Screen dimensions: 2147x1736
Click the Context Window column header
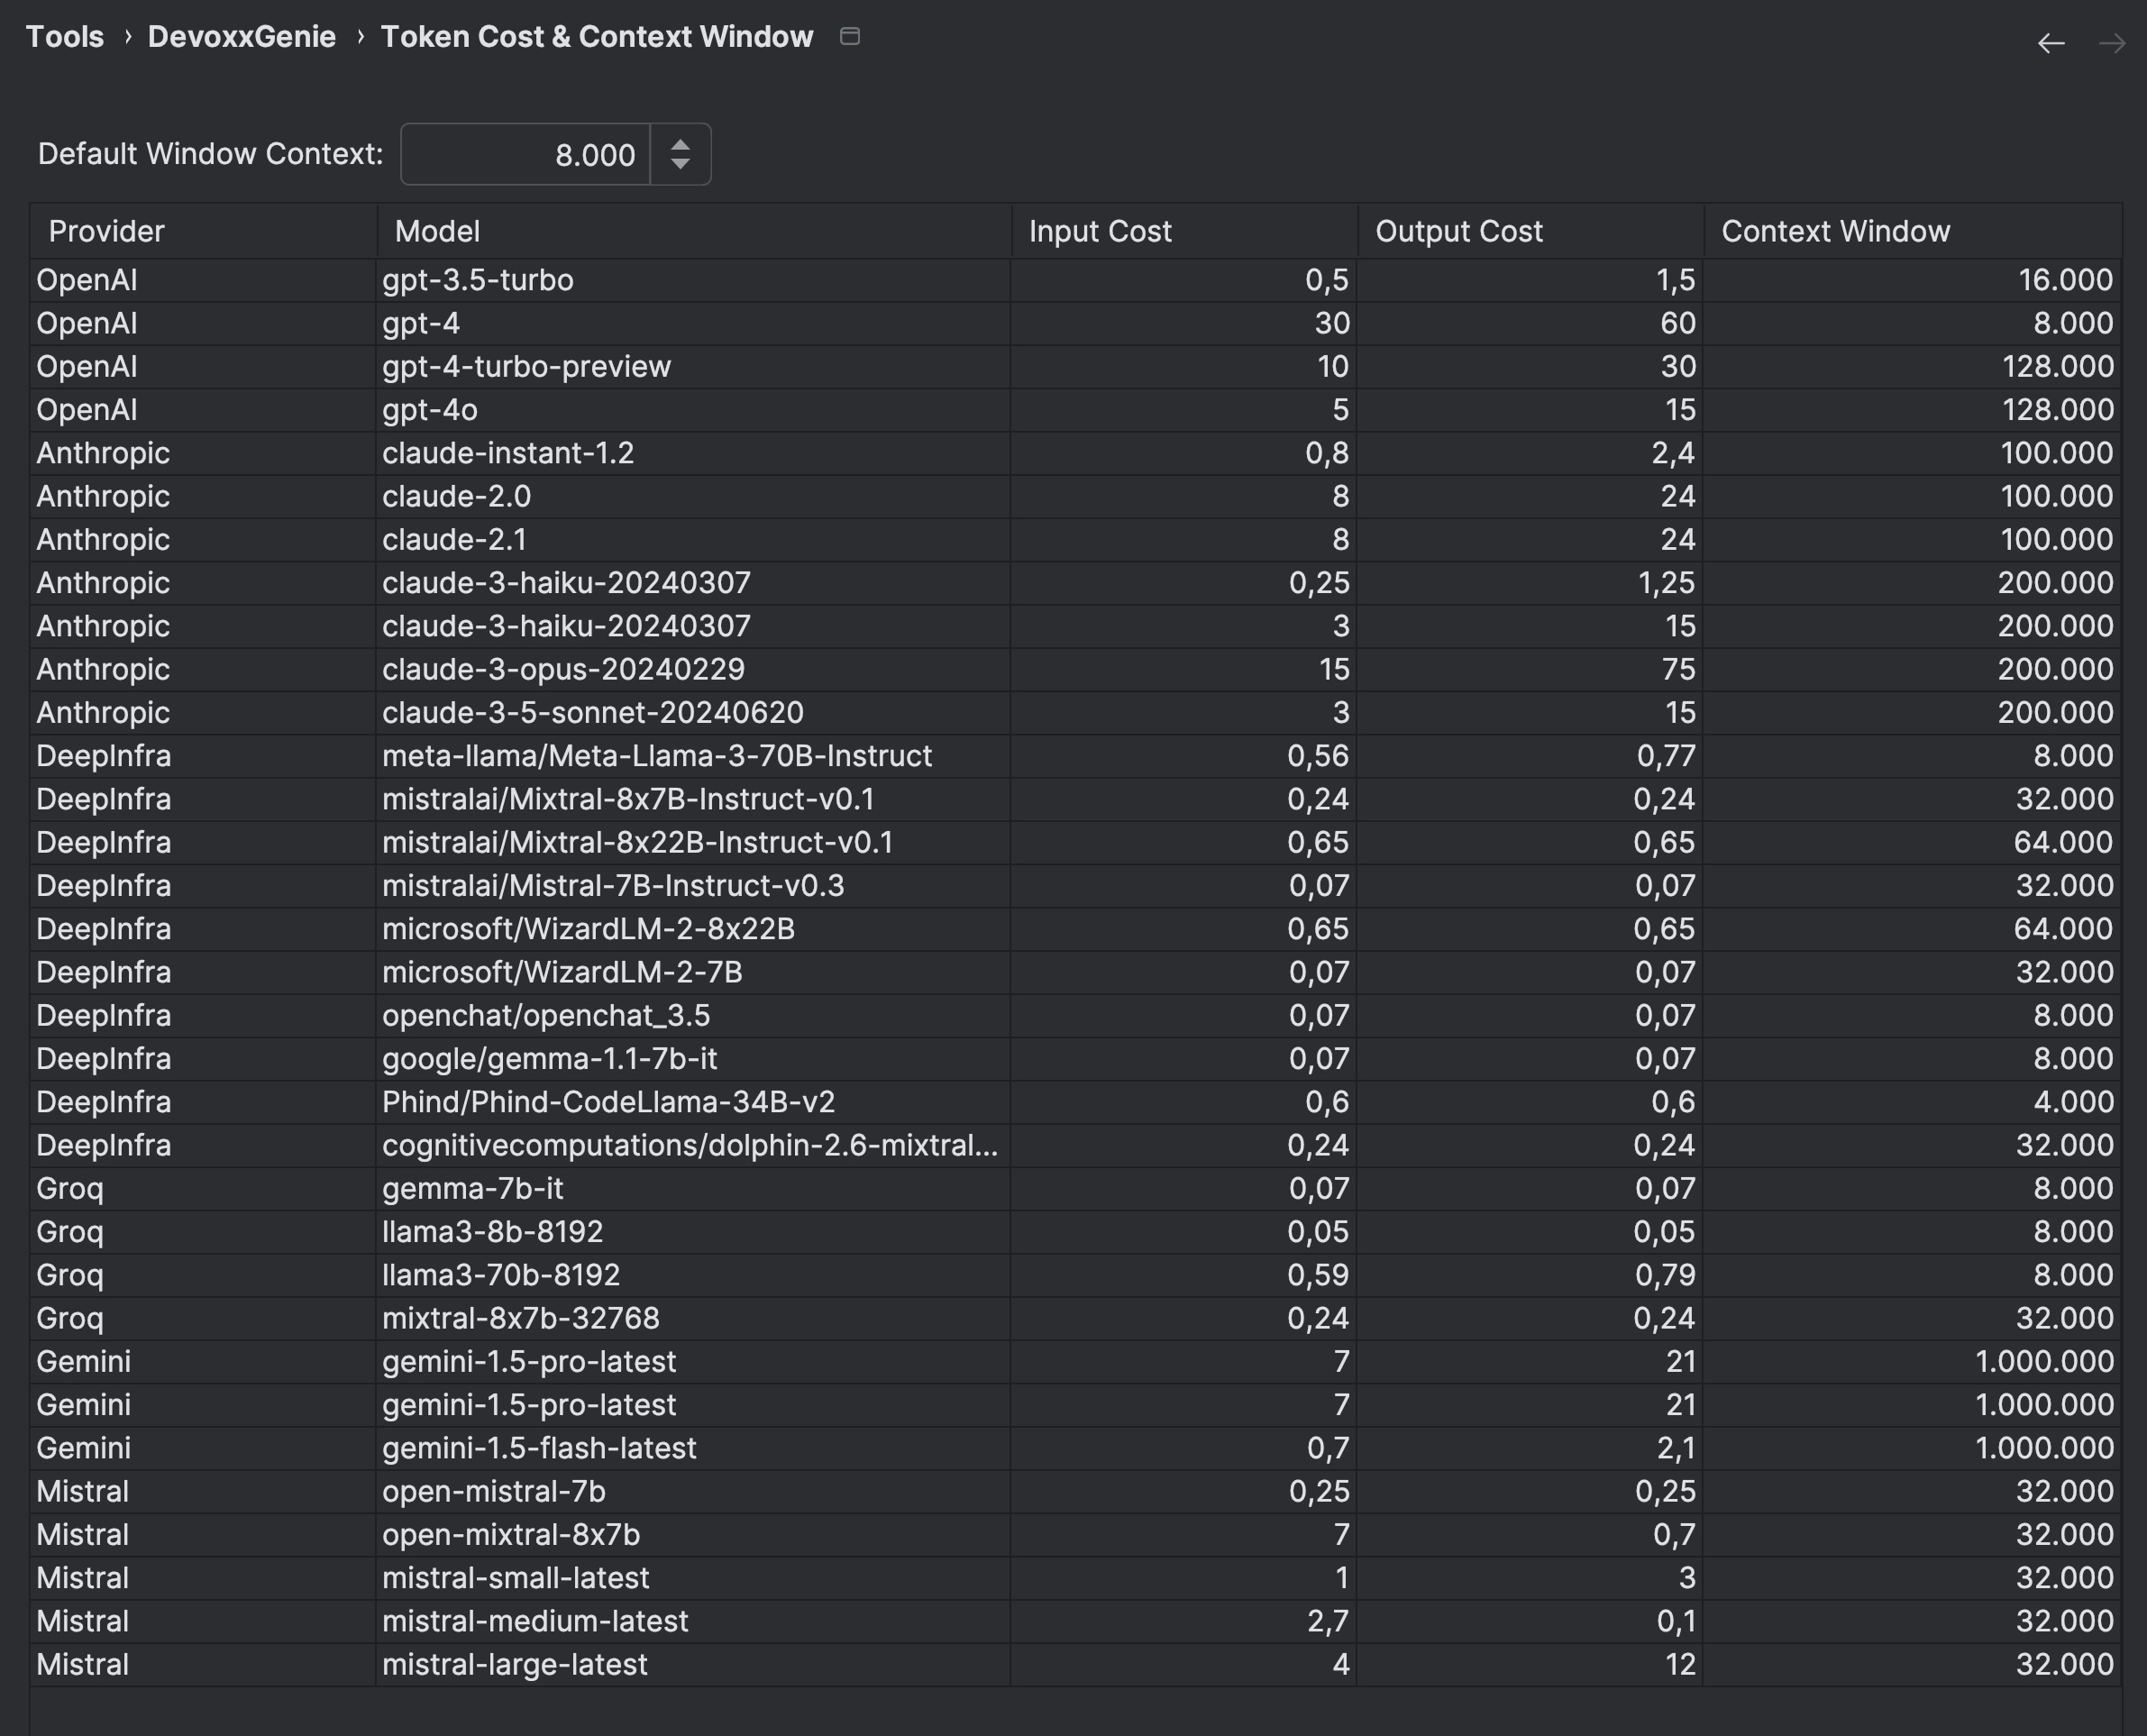(1836, 231)
